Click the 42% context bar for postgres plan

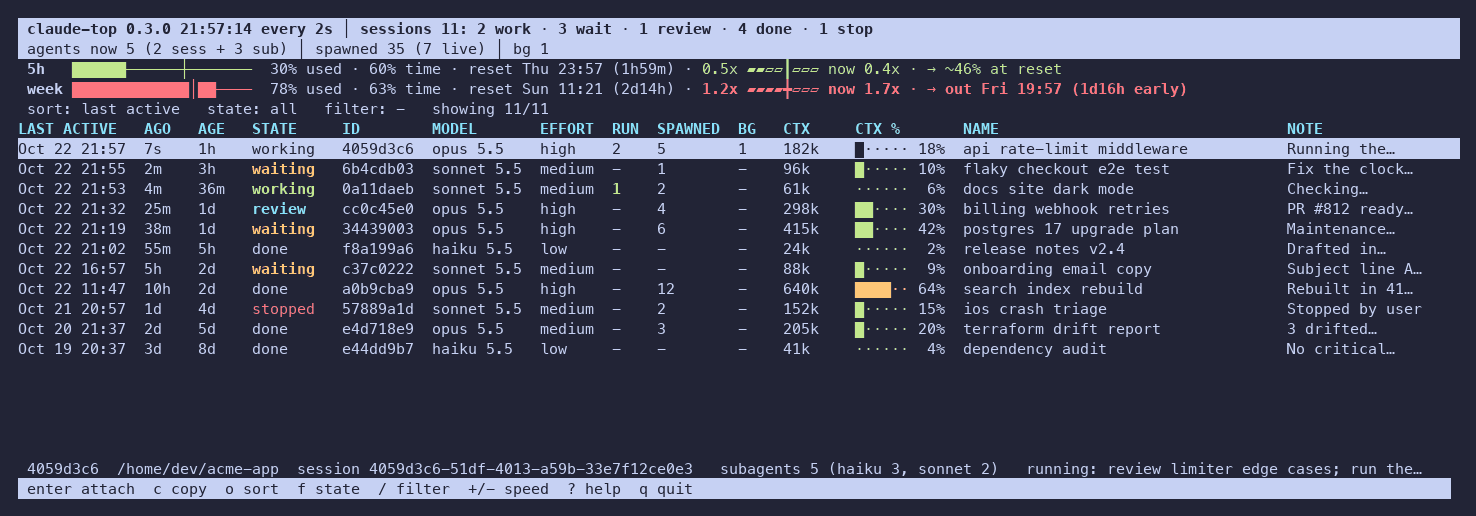click(881, 229)
